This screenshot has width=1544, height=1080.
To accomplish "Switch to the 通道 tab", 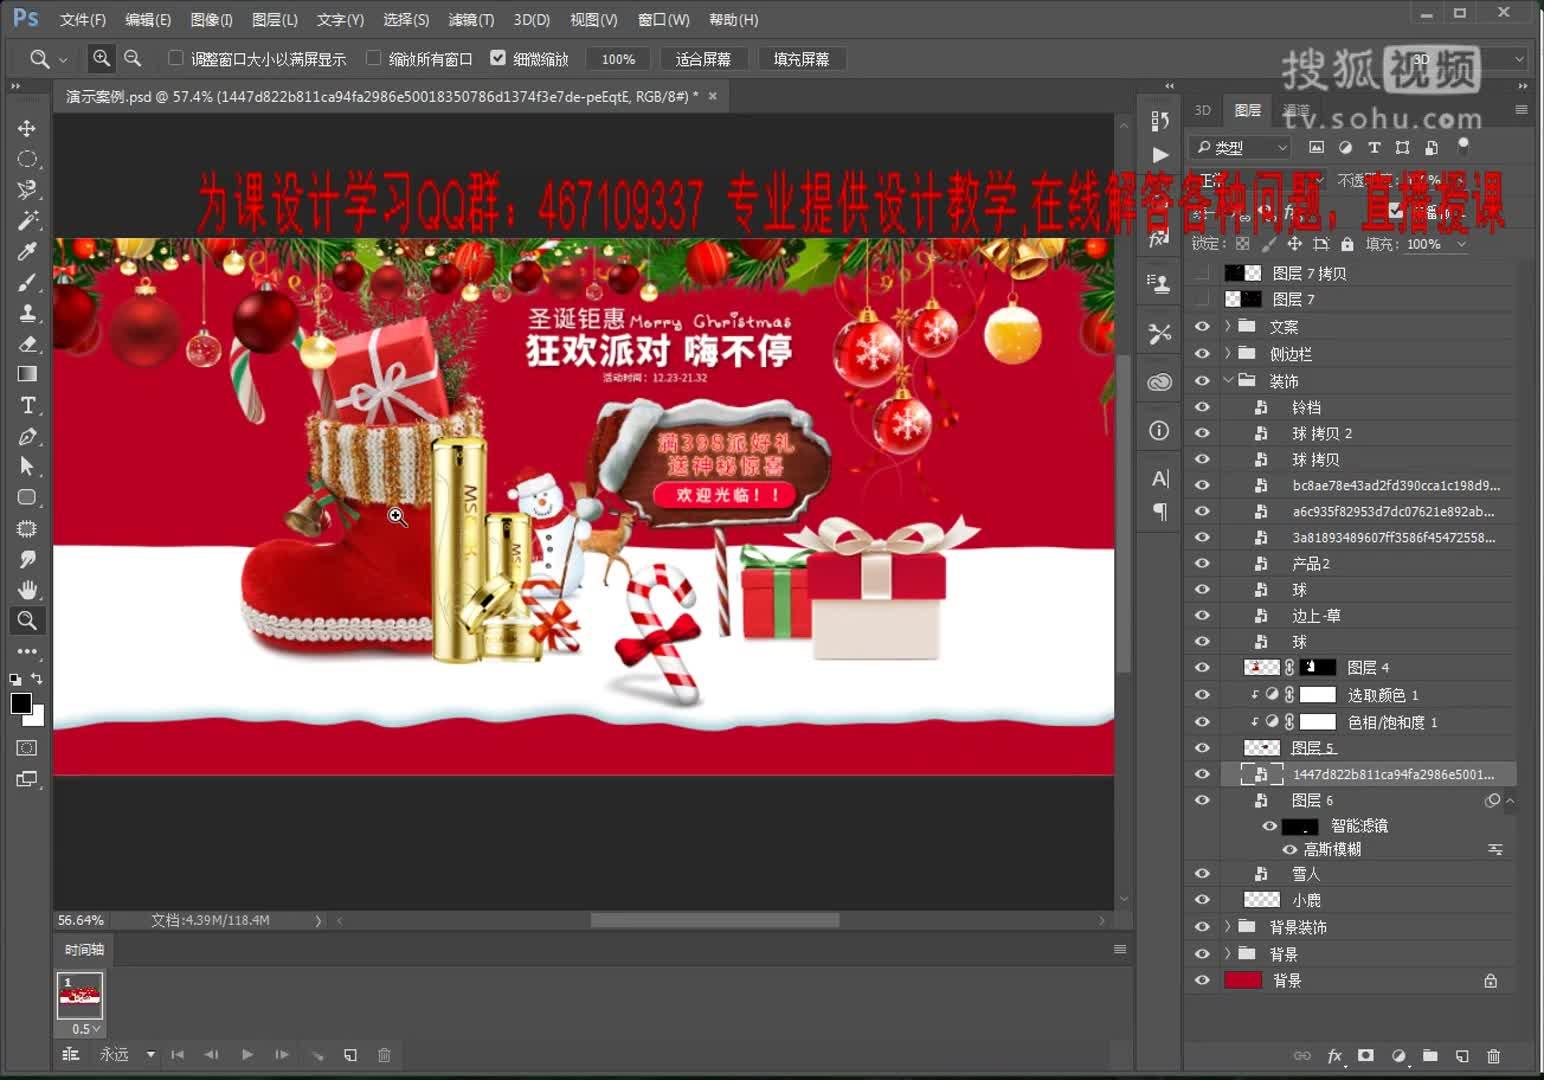I will tap(1298, 110).
